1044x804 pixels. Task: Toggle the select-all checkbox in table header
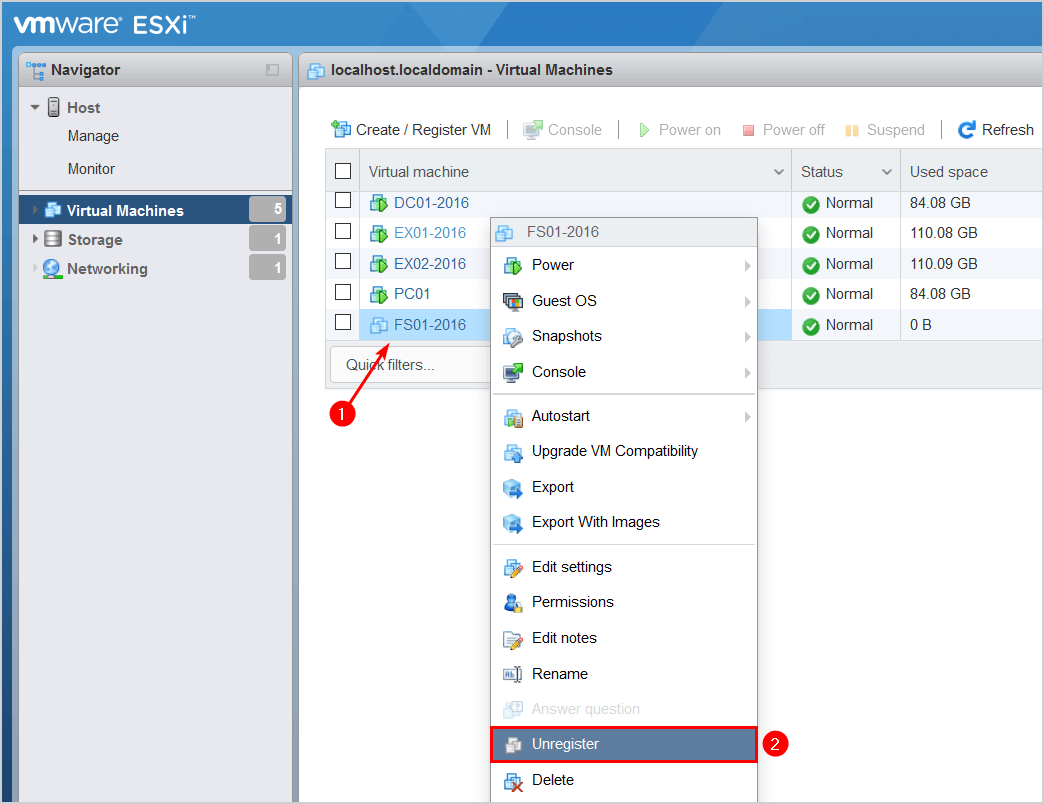coord(343,171)
